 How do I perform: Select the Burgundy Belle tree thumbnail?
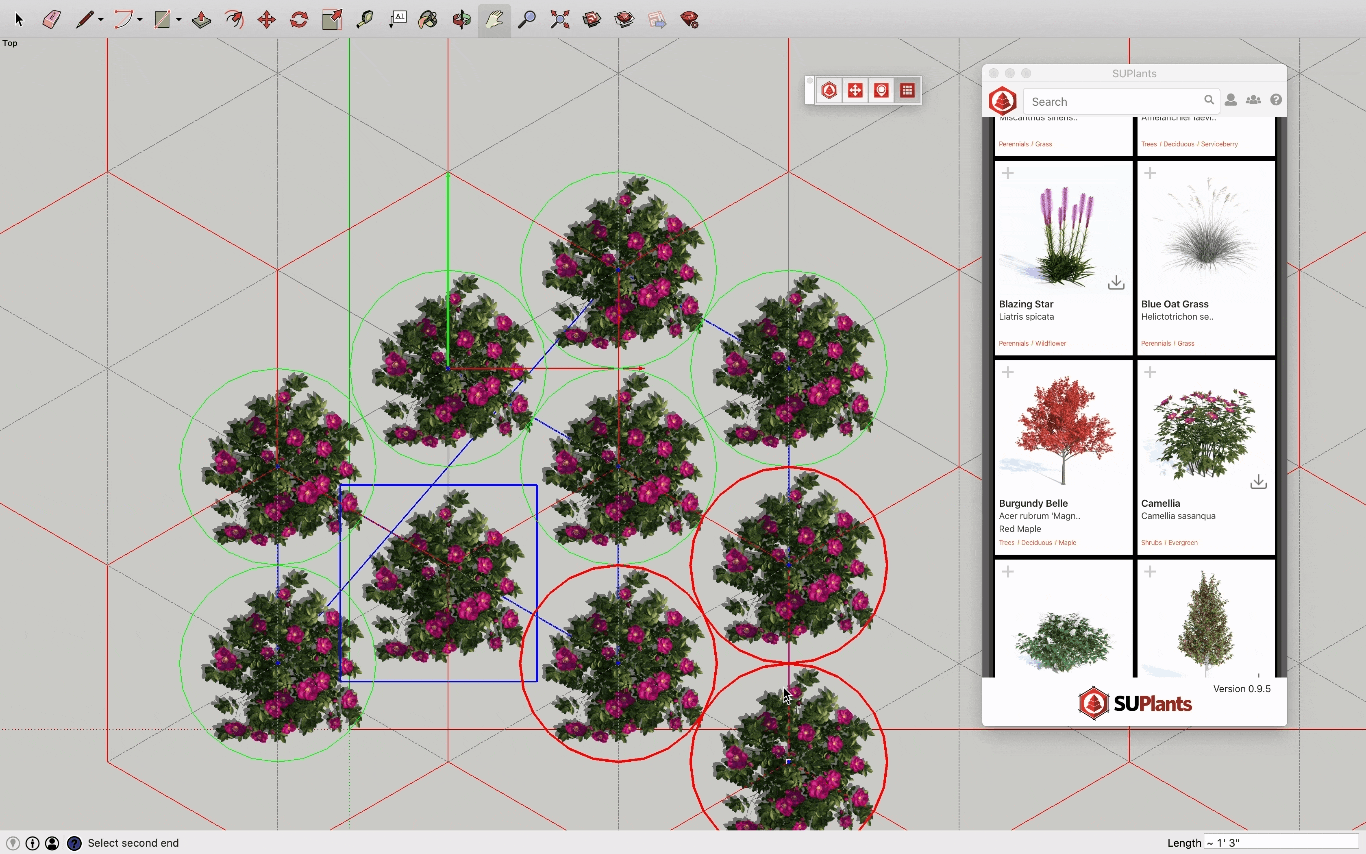click(x=1064, y=430)
